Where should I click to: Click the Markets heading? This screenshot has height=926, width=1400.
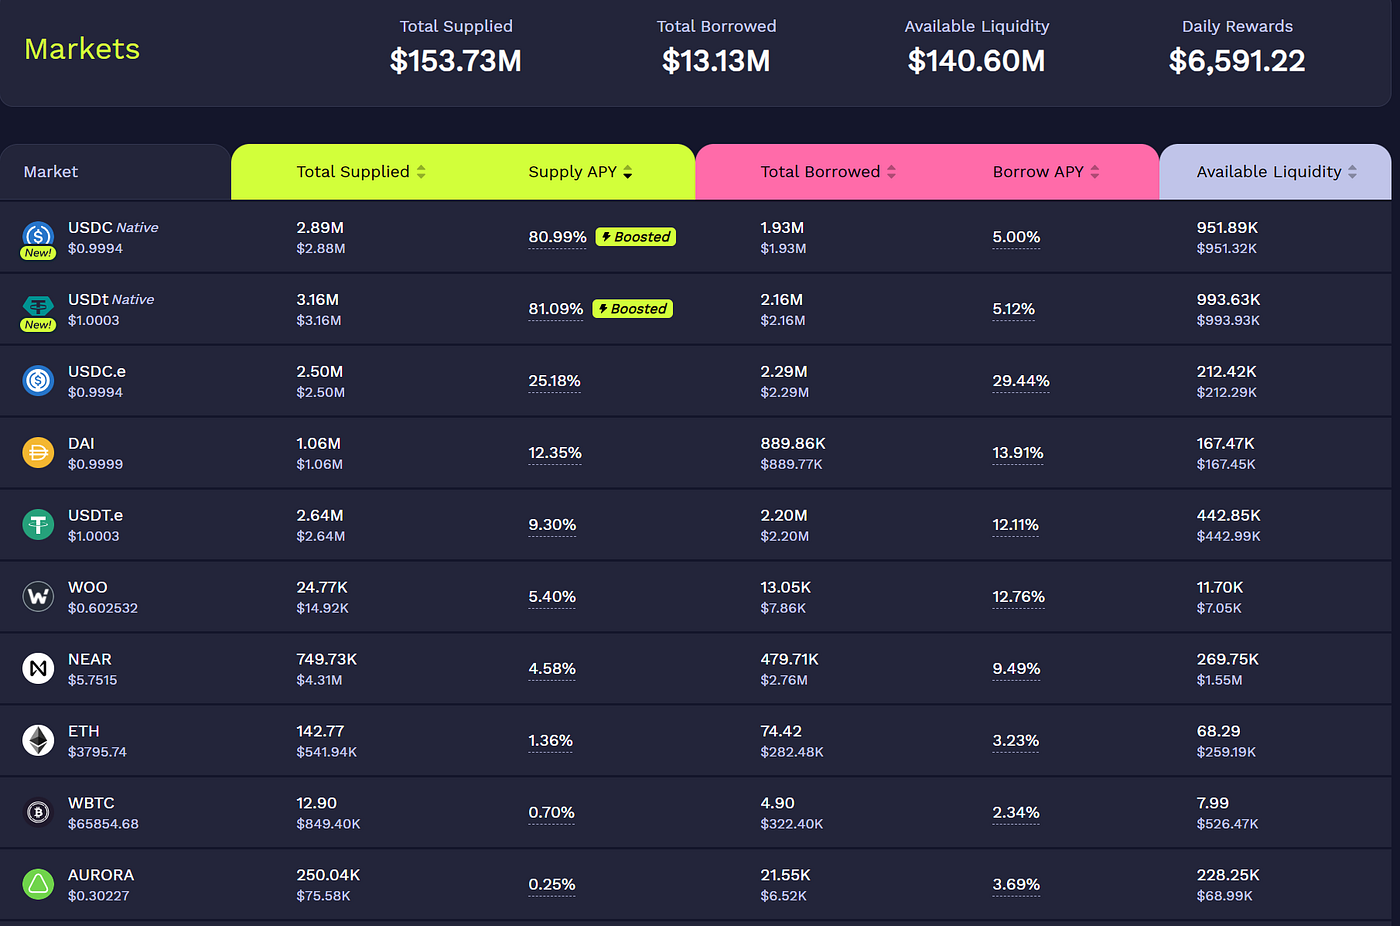click(82, 49)
